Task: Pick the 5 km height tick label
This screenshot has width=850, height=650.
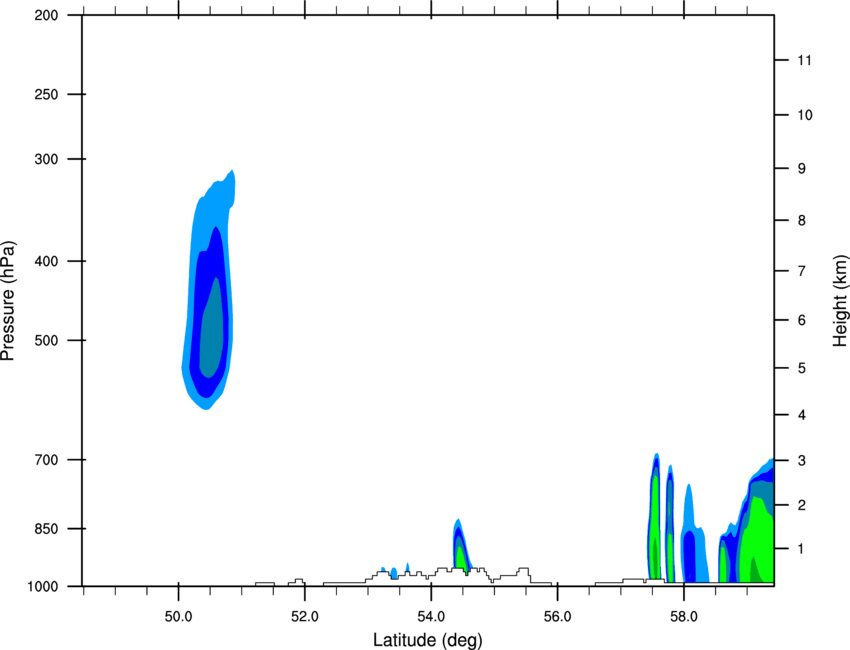Action: coord(802,368)
